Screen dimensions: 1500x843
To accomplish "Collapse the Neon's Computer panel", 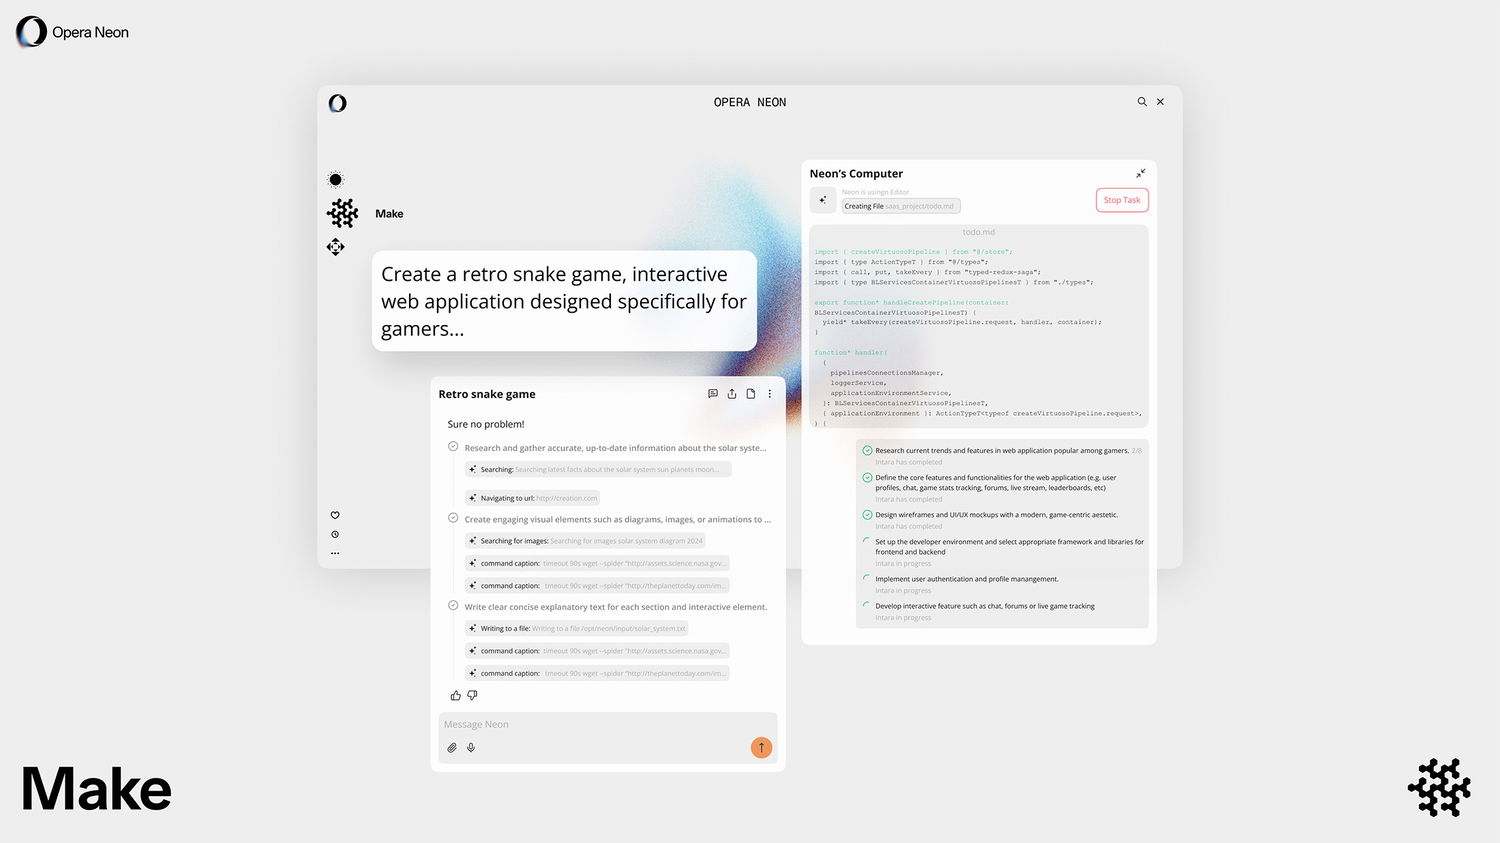I will coord(1140,174).
